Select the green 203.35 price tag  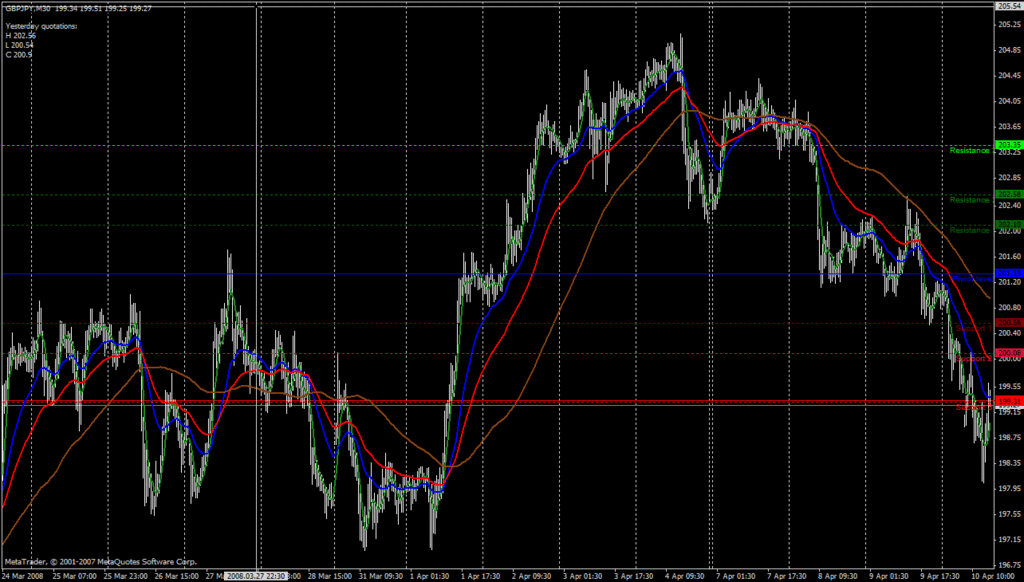pos(1009,144)
